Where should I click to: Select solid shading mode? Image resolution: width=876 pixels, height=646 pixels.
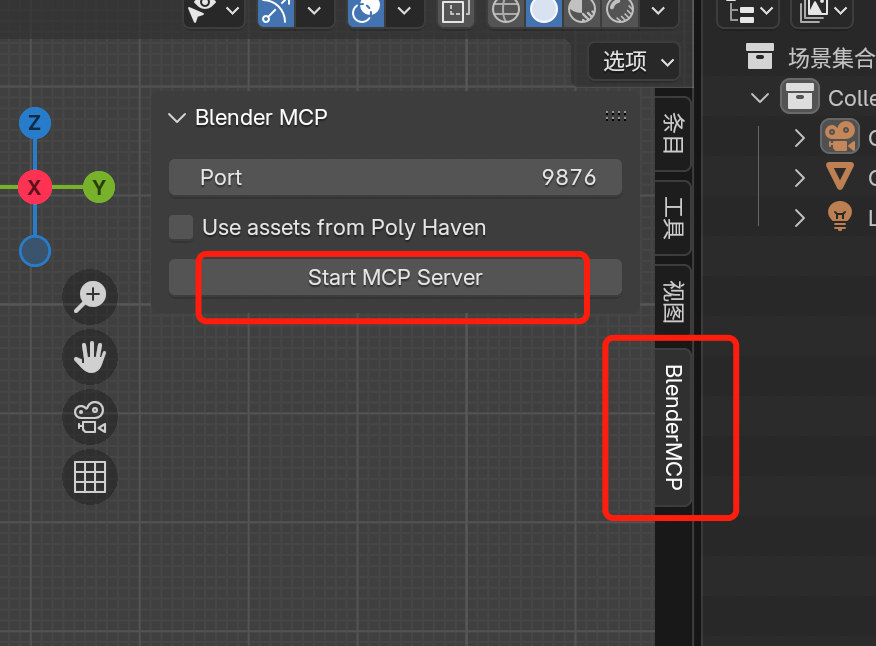[x=544, y=11]
